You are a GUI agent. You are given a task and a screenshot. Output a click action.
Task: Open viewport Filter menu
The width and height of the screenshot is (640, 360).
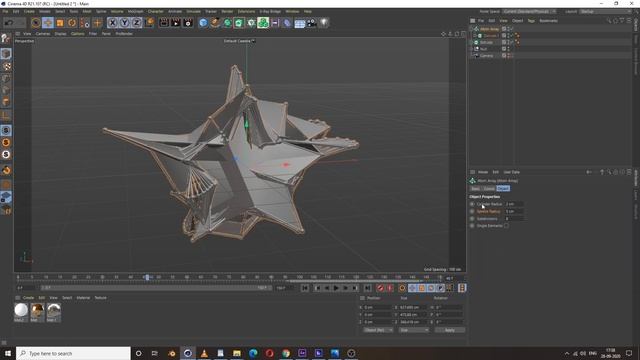tap(93, 34)
